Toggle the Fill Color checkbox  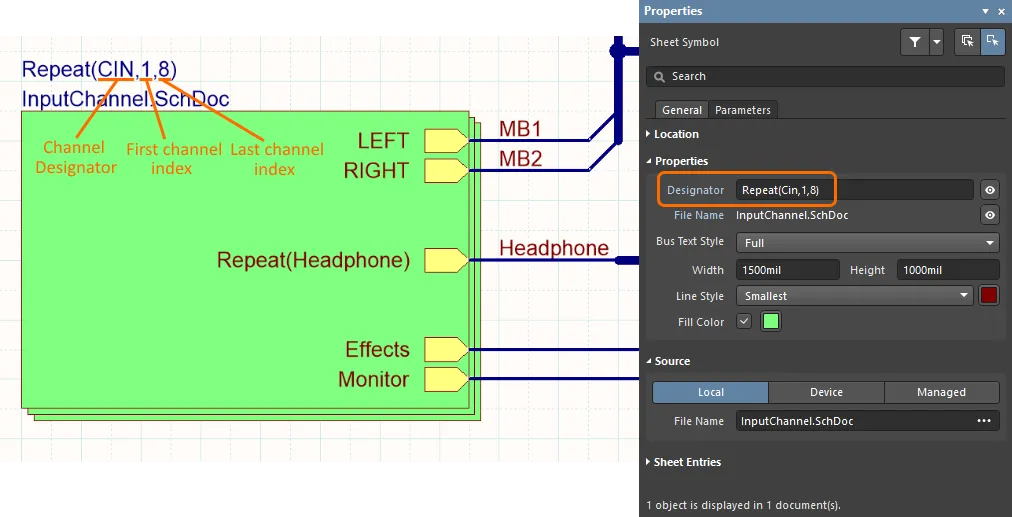[x=744, y=321]
